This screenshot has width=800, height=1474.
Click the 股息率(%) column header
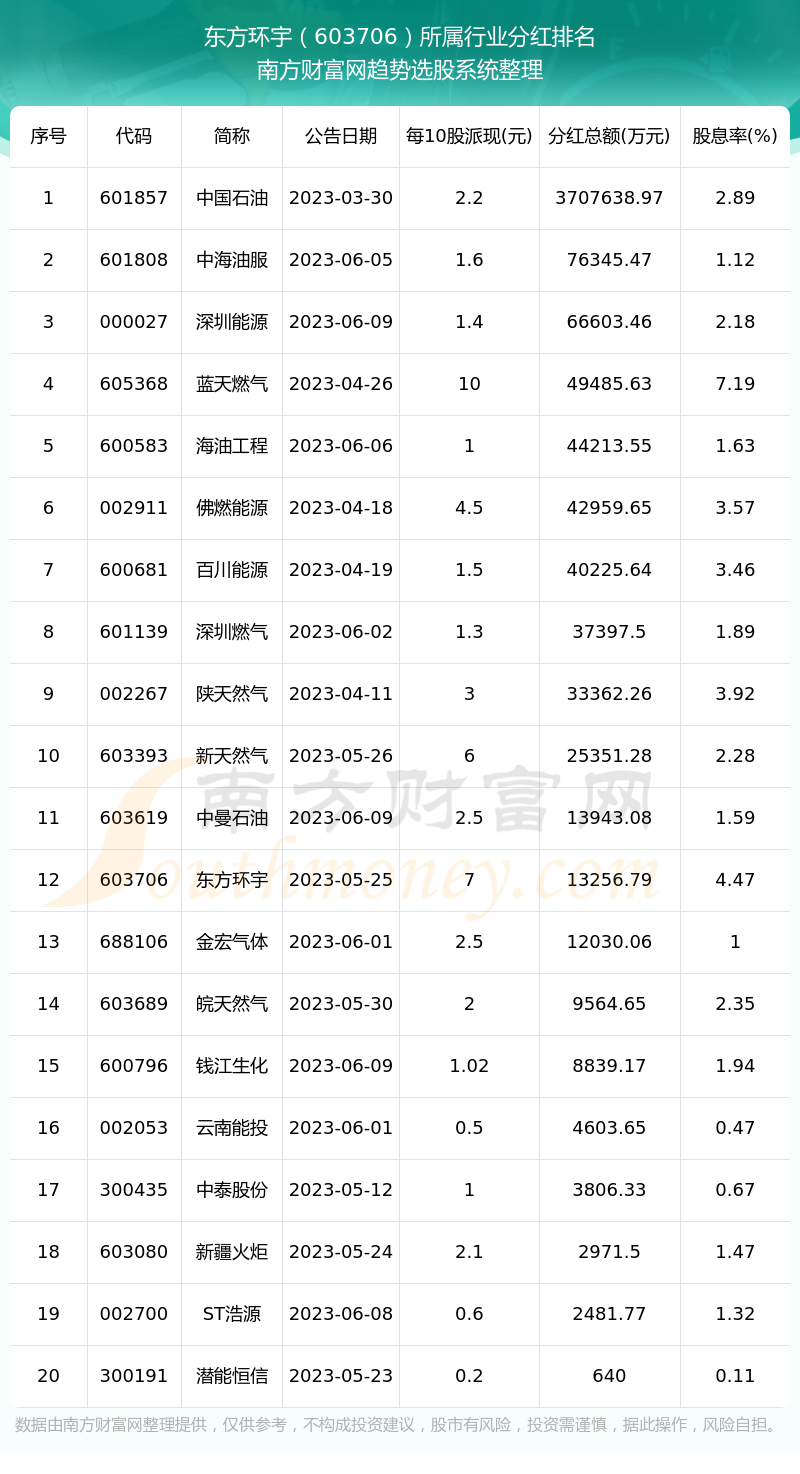pyautogui.click(x=734, y=136)
